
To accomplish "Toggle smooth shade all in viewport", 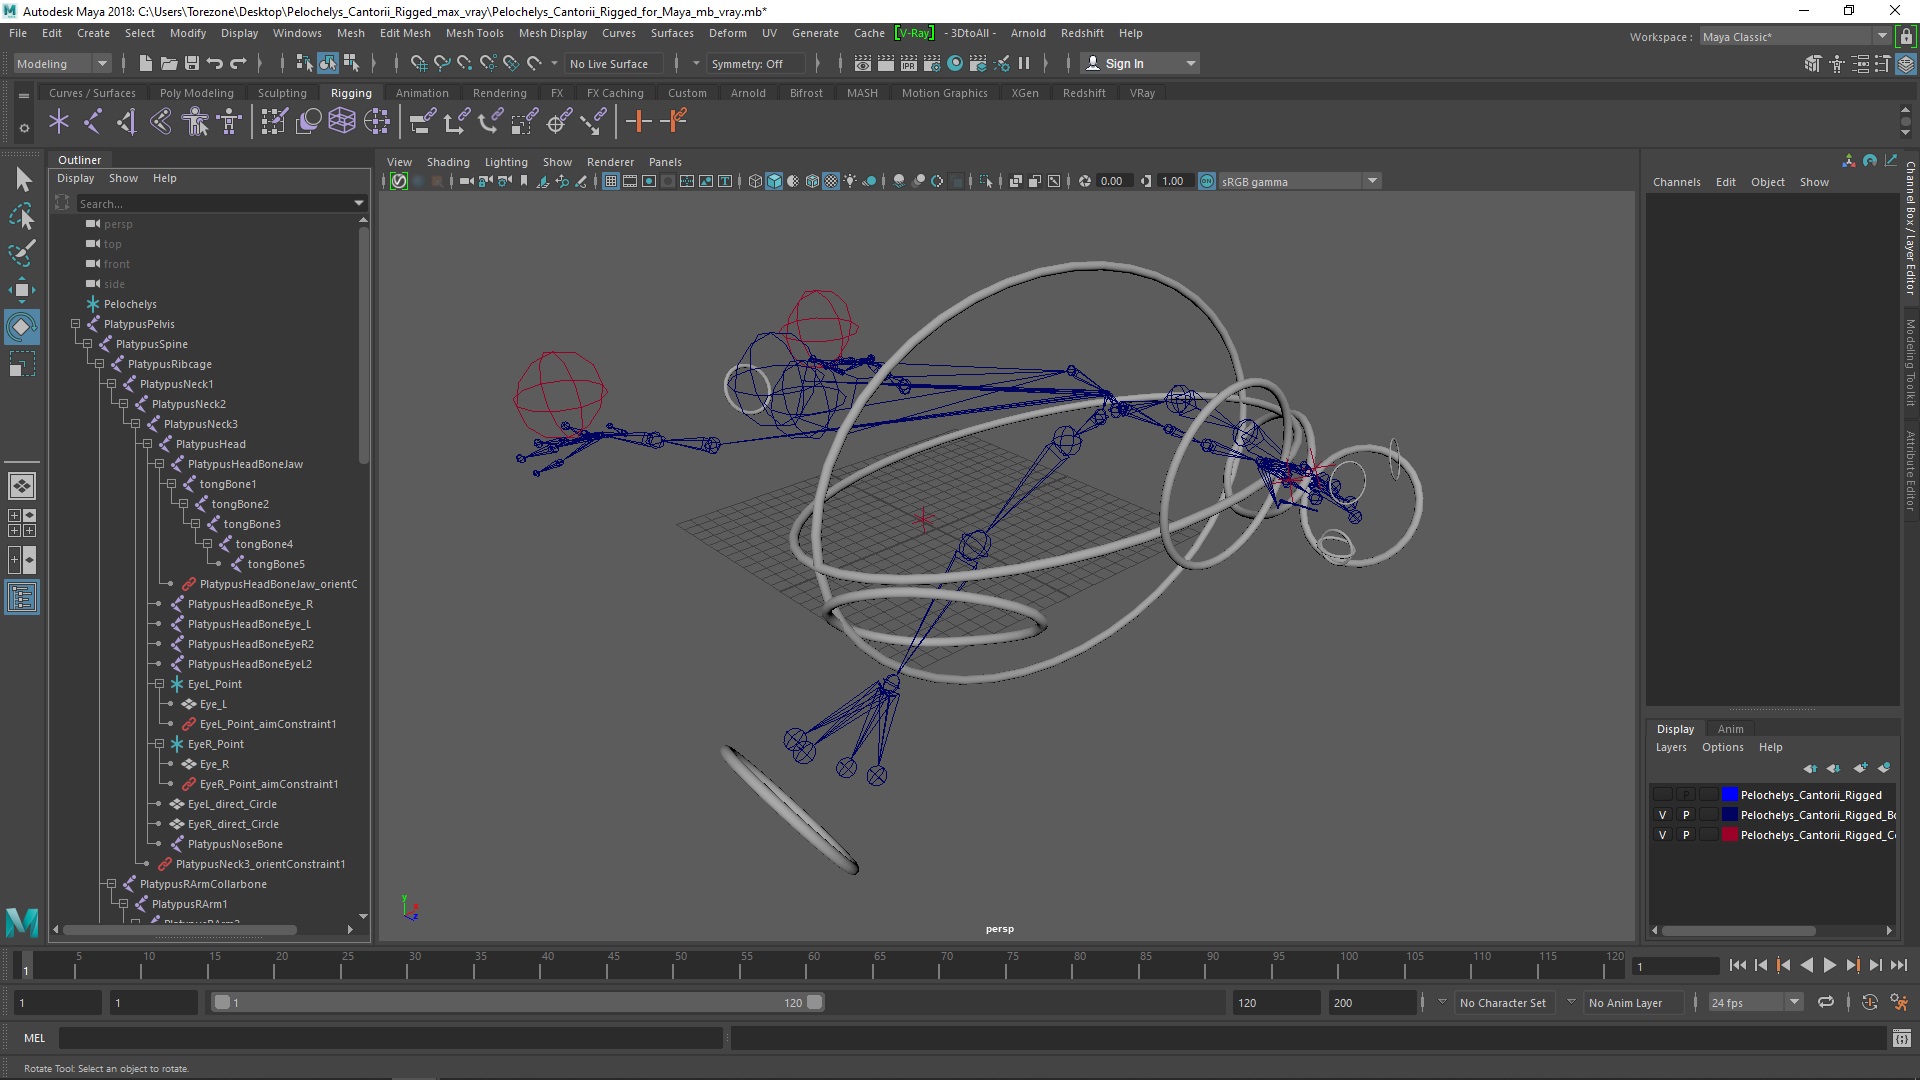I will point(774,181).
